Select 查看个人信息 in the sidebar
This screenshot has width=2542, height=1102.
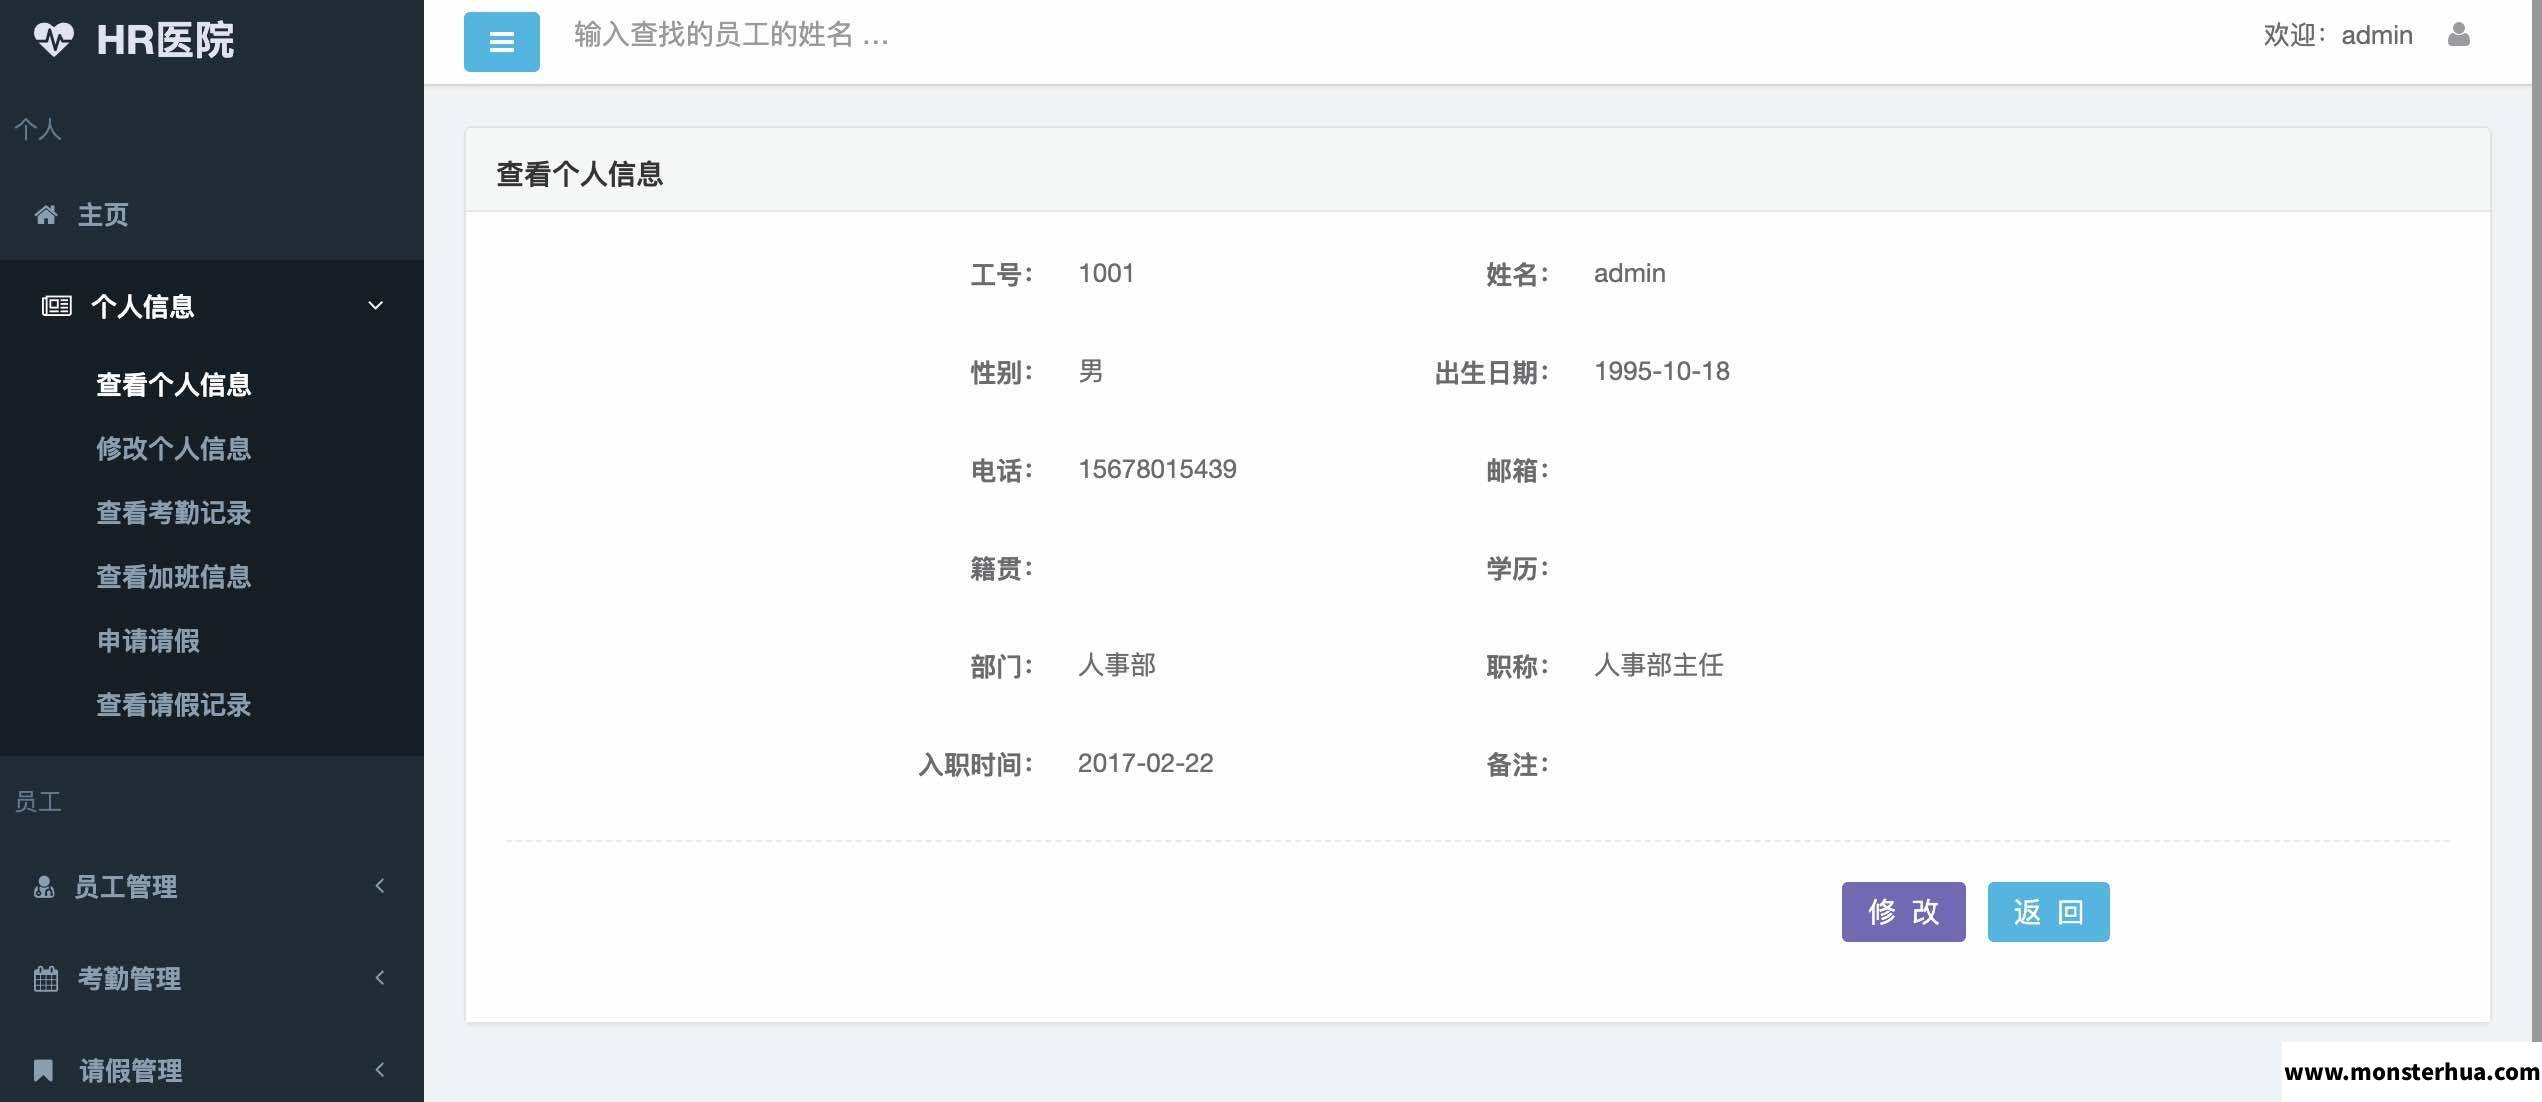coord(173,385)
